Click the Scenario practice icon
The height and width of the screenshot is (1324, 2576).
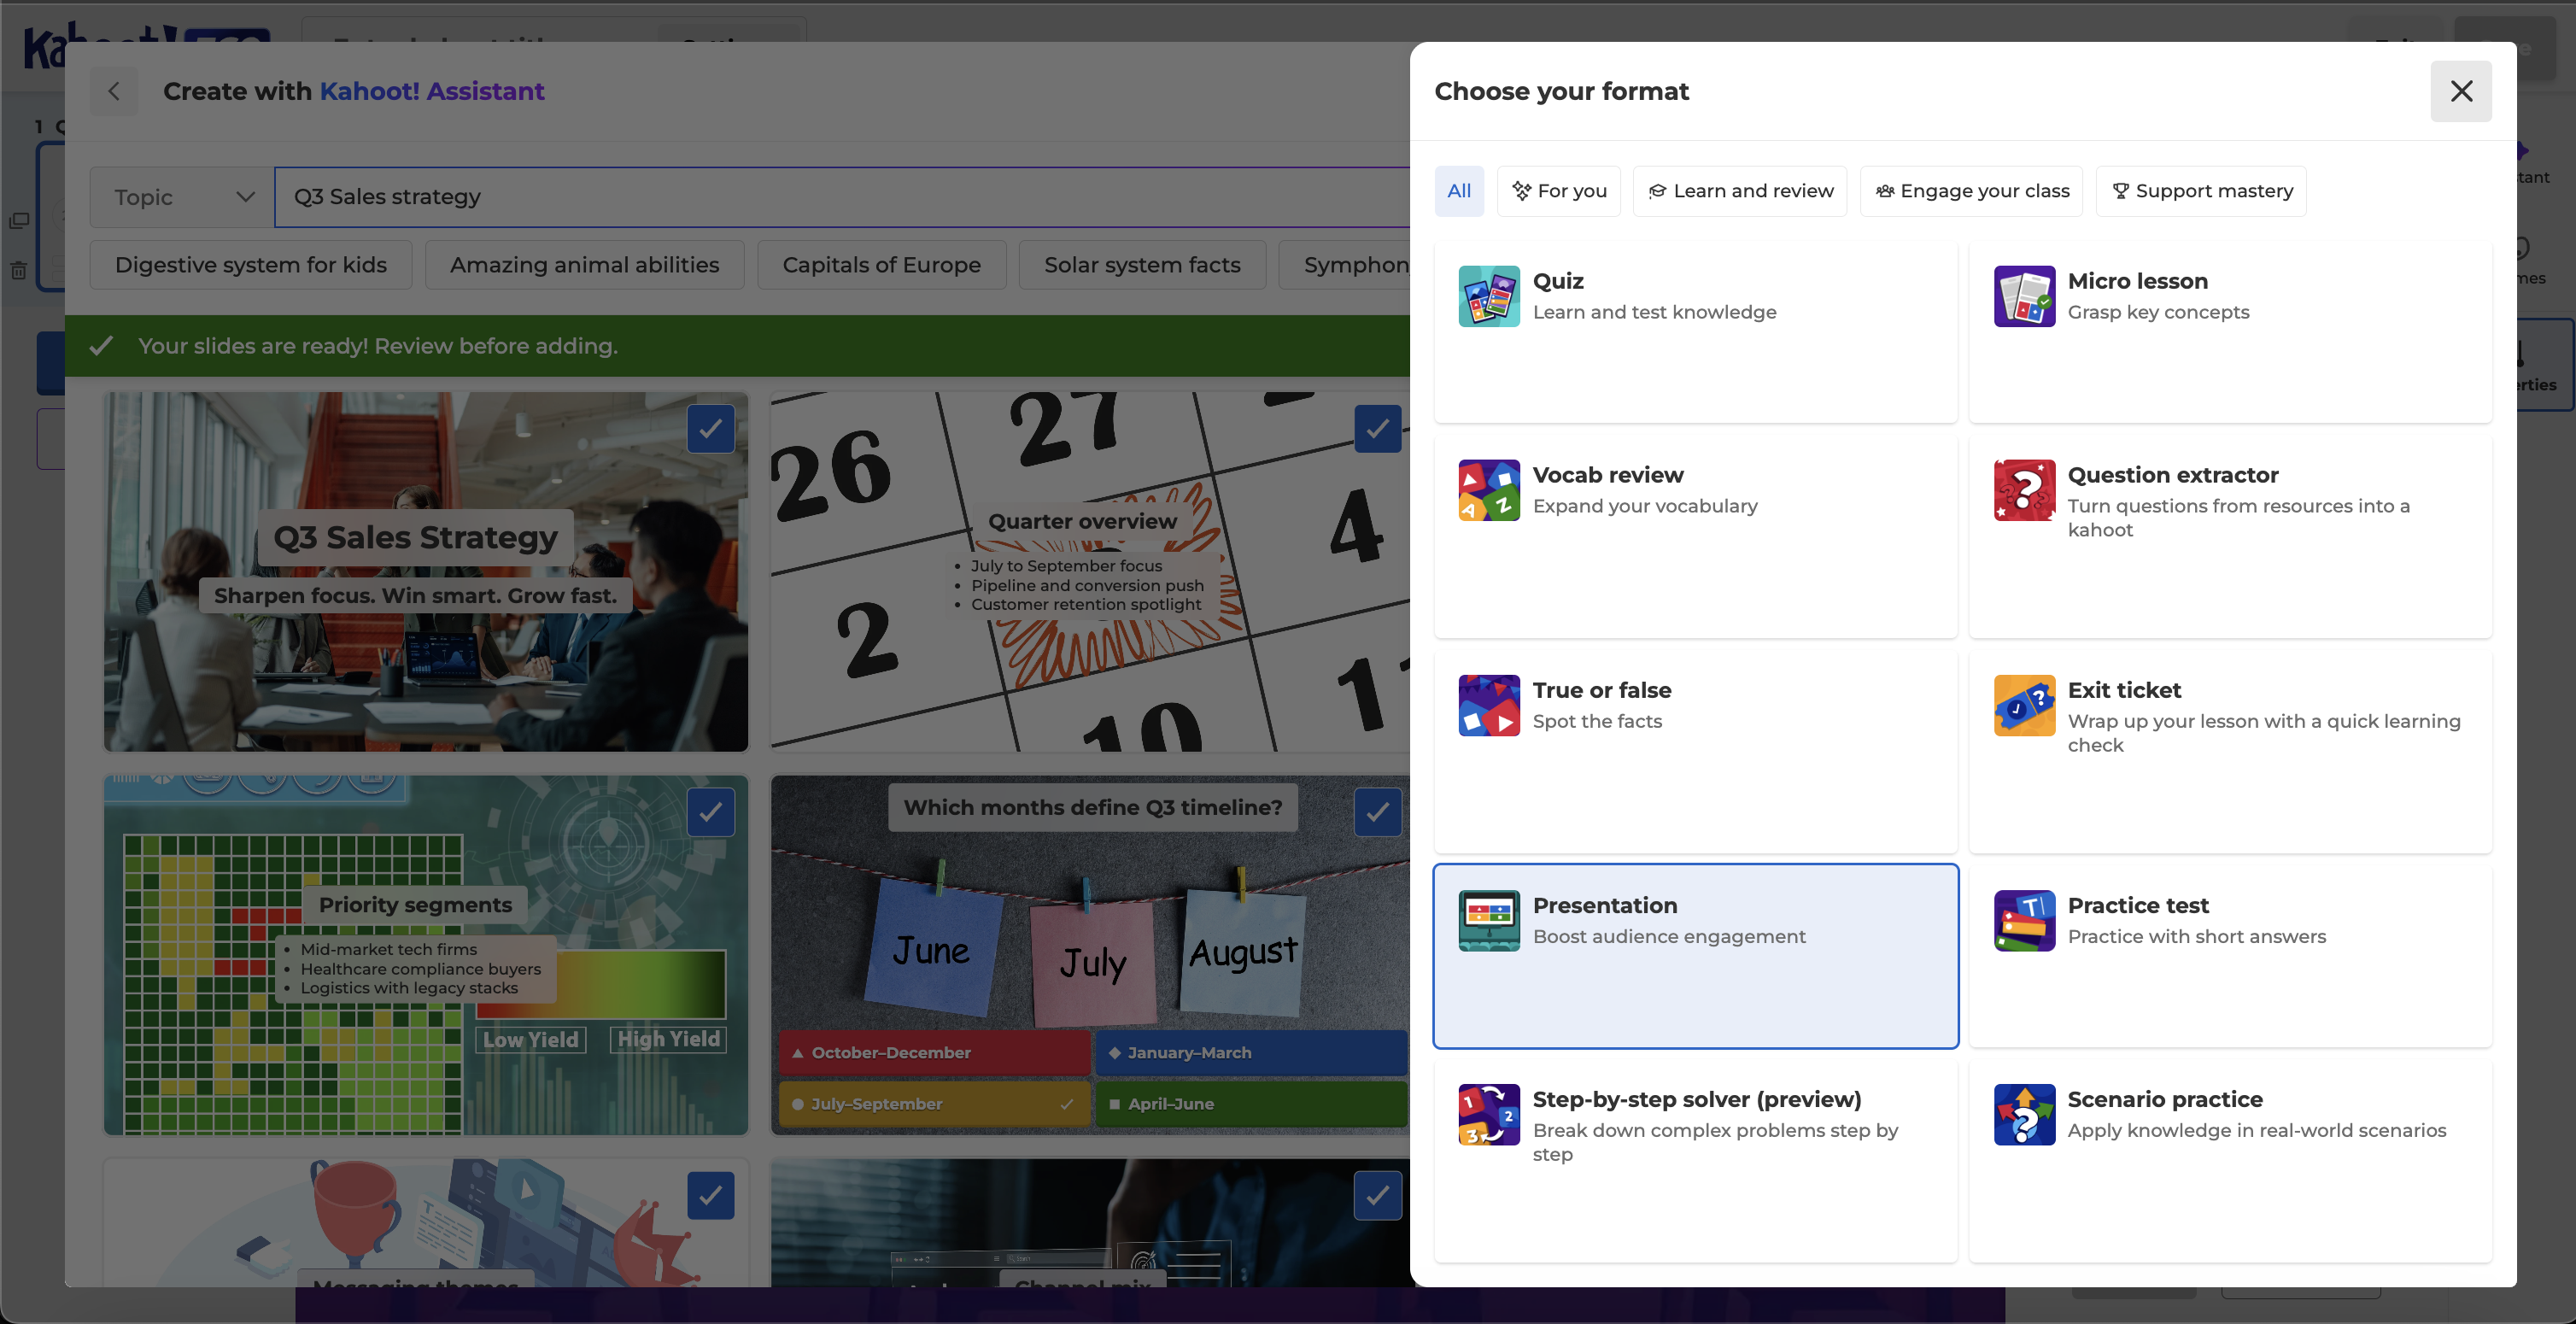point(2024,1114)
